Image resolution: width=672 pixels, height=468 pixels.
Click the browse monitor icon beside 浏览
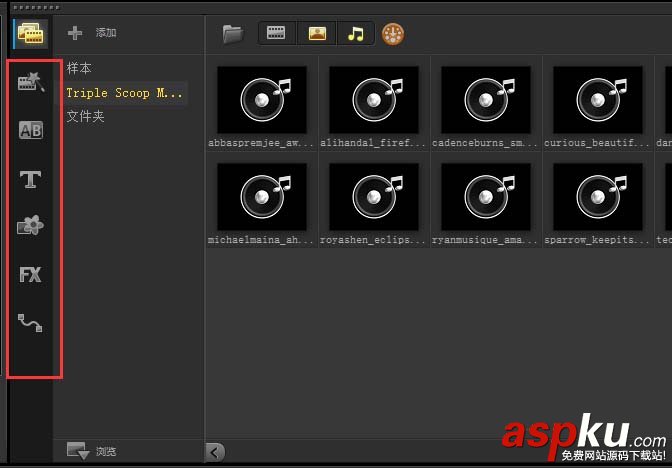(x=78, y=451)
